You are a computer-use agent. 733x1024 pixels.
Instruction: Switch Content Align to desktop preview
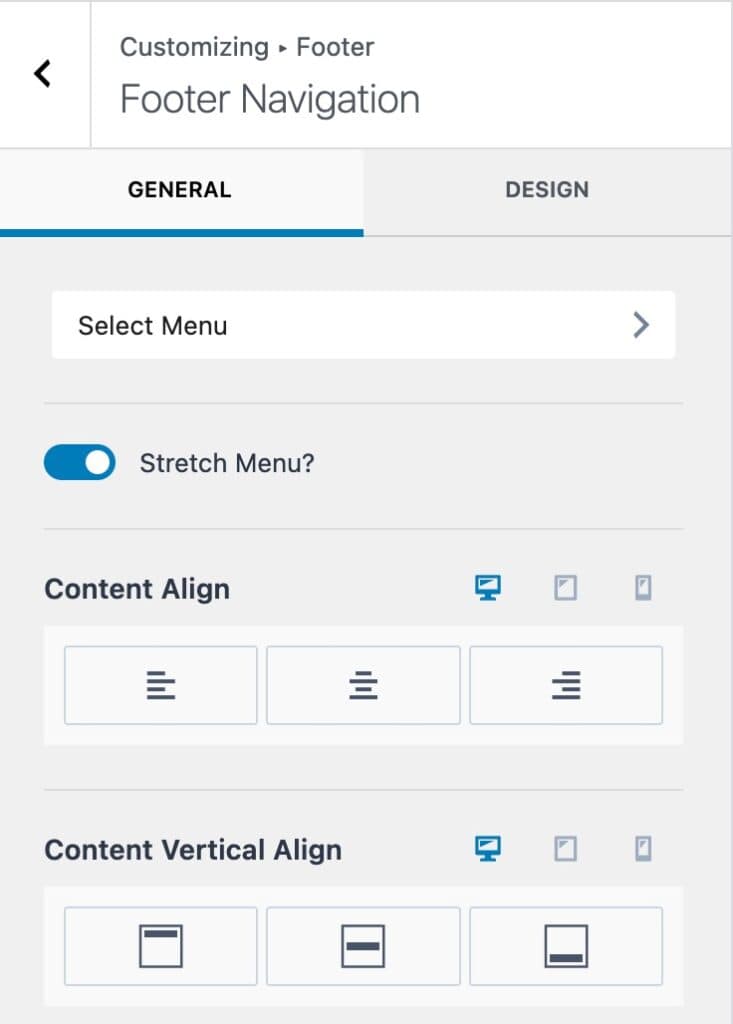point(488,588)
